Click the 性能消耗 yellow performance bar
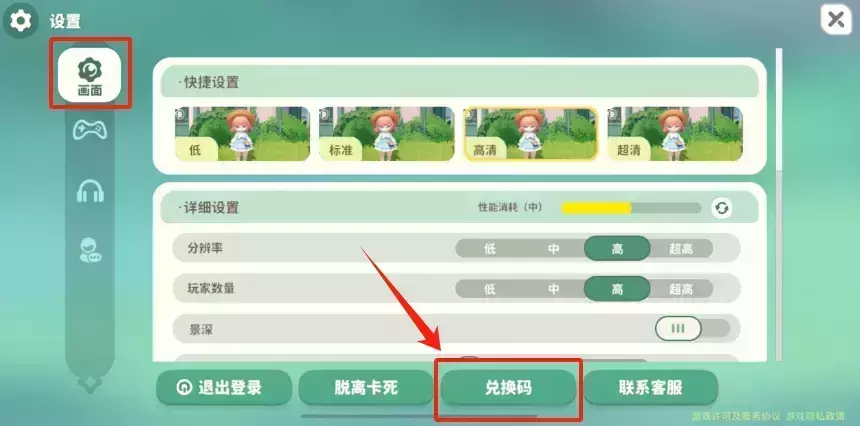860x426 pixels. 631,208
